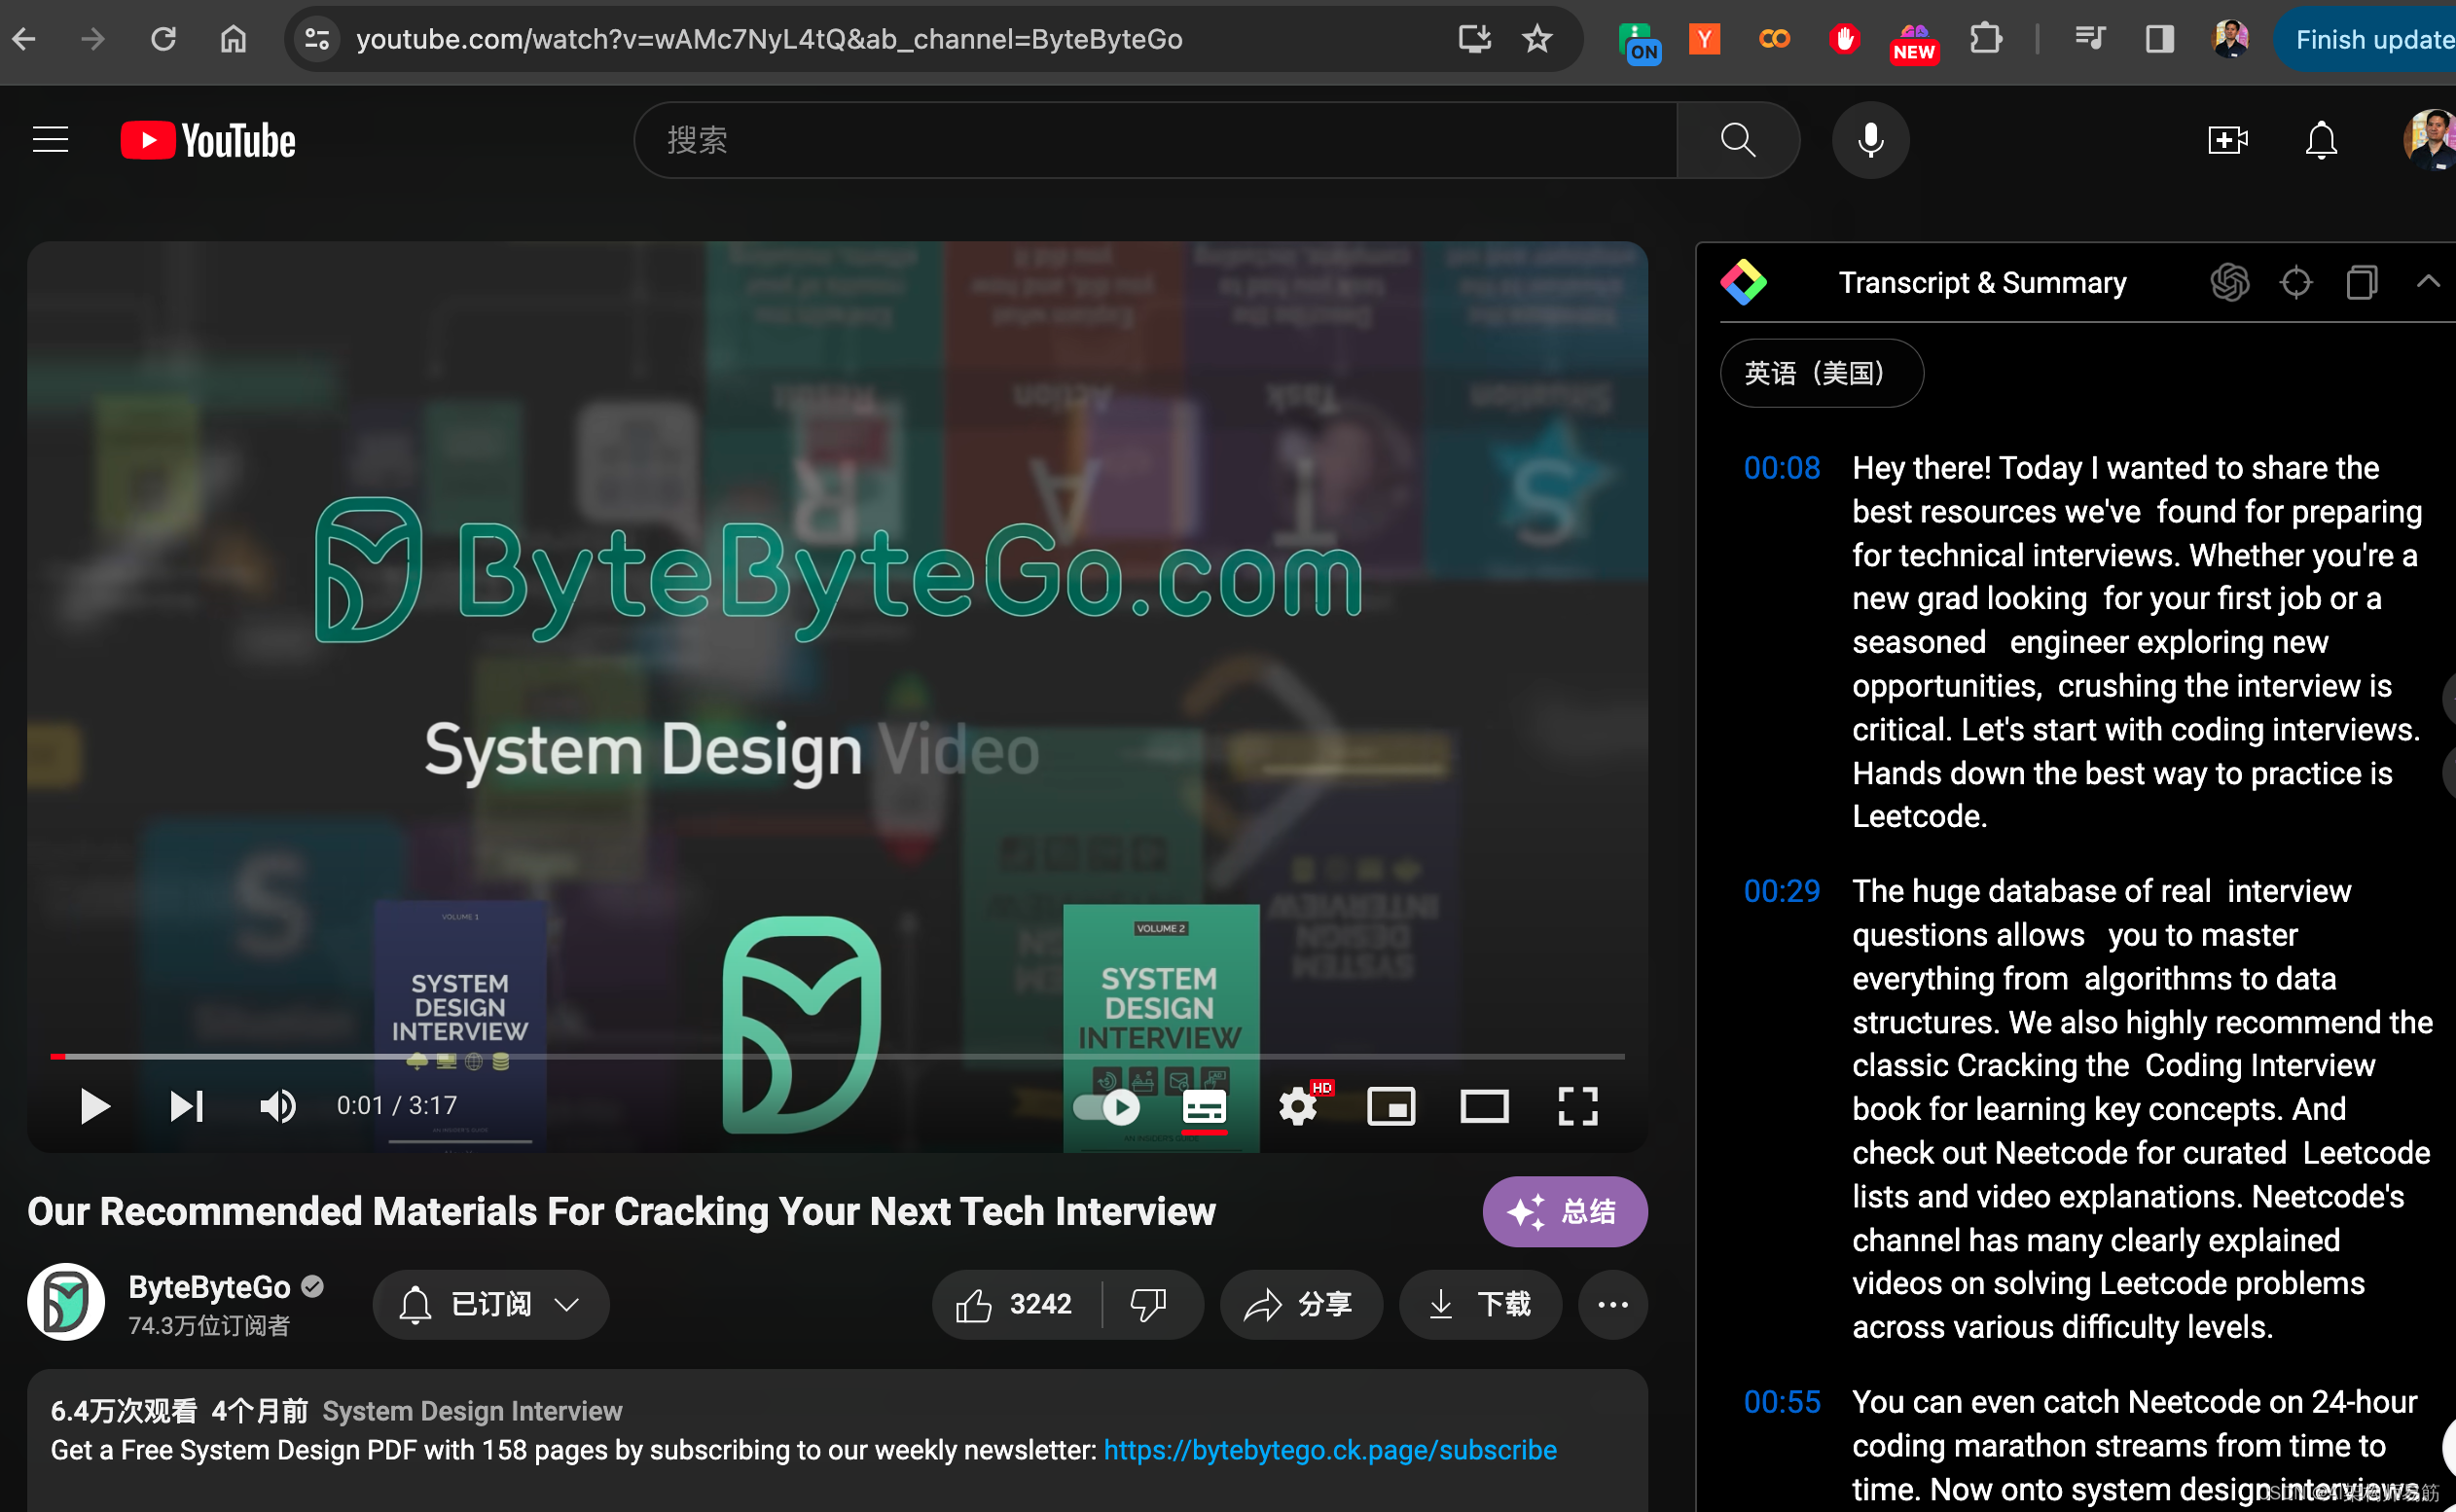Skip to the next video

pos(186,1106)
